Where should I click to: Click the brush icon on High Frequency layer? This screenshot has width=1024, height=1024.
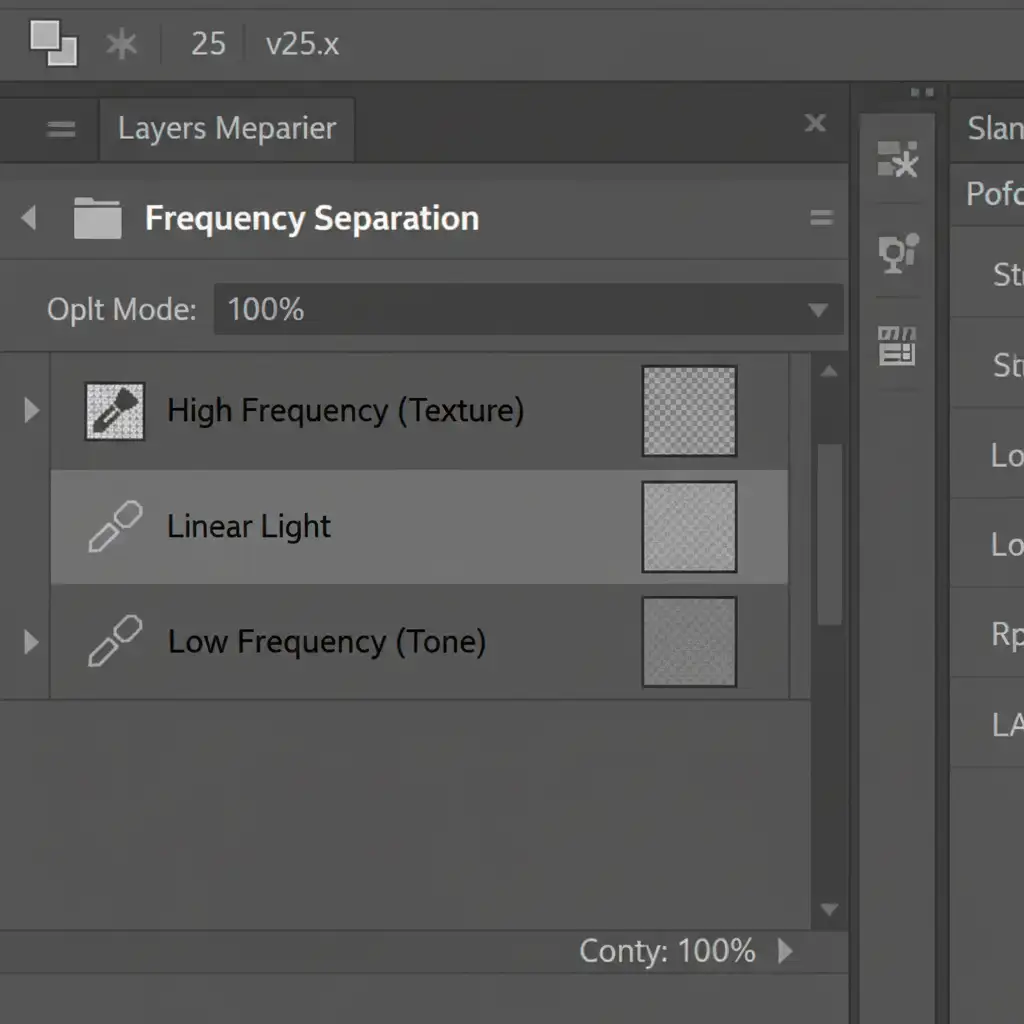click(x=114, y=411)
